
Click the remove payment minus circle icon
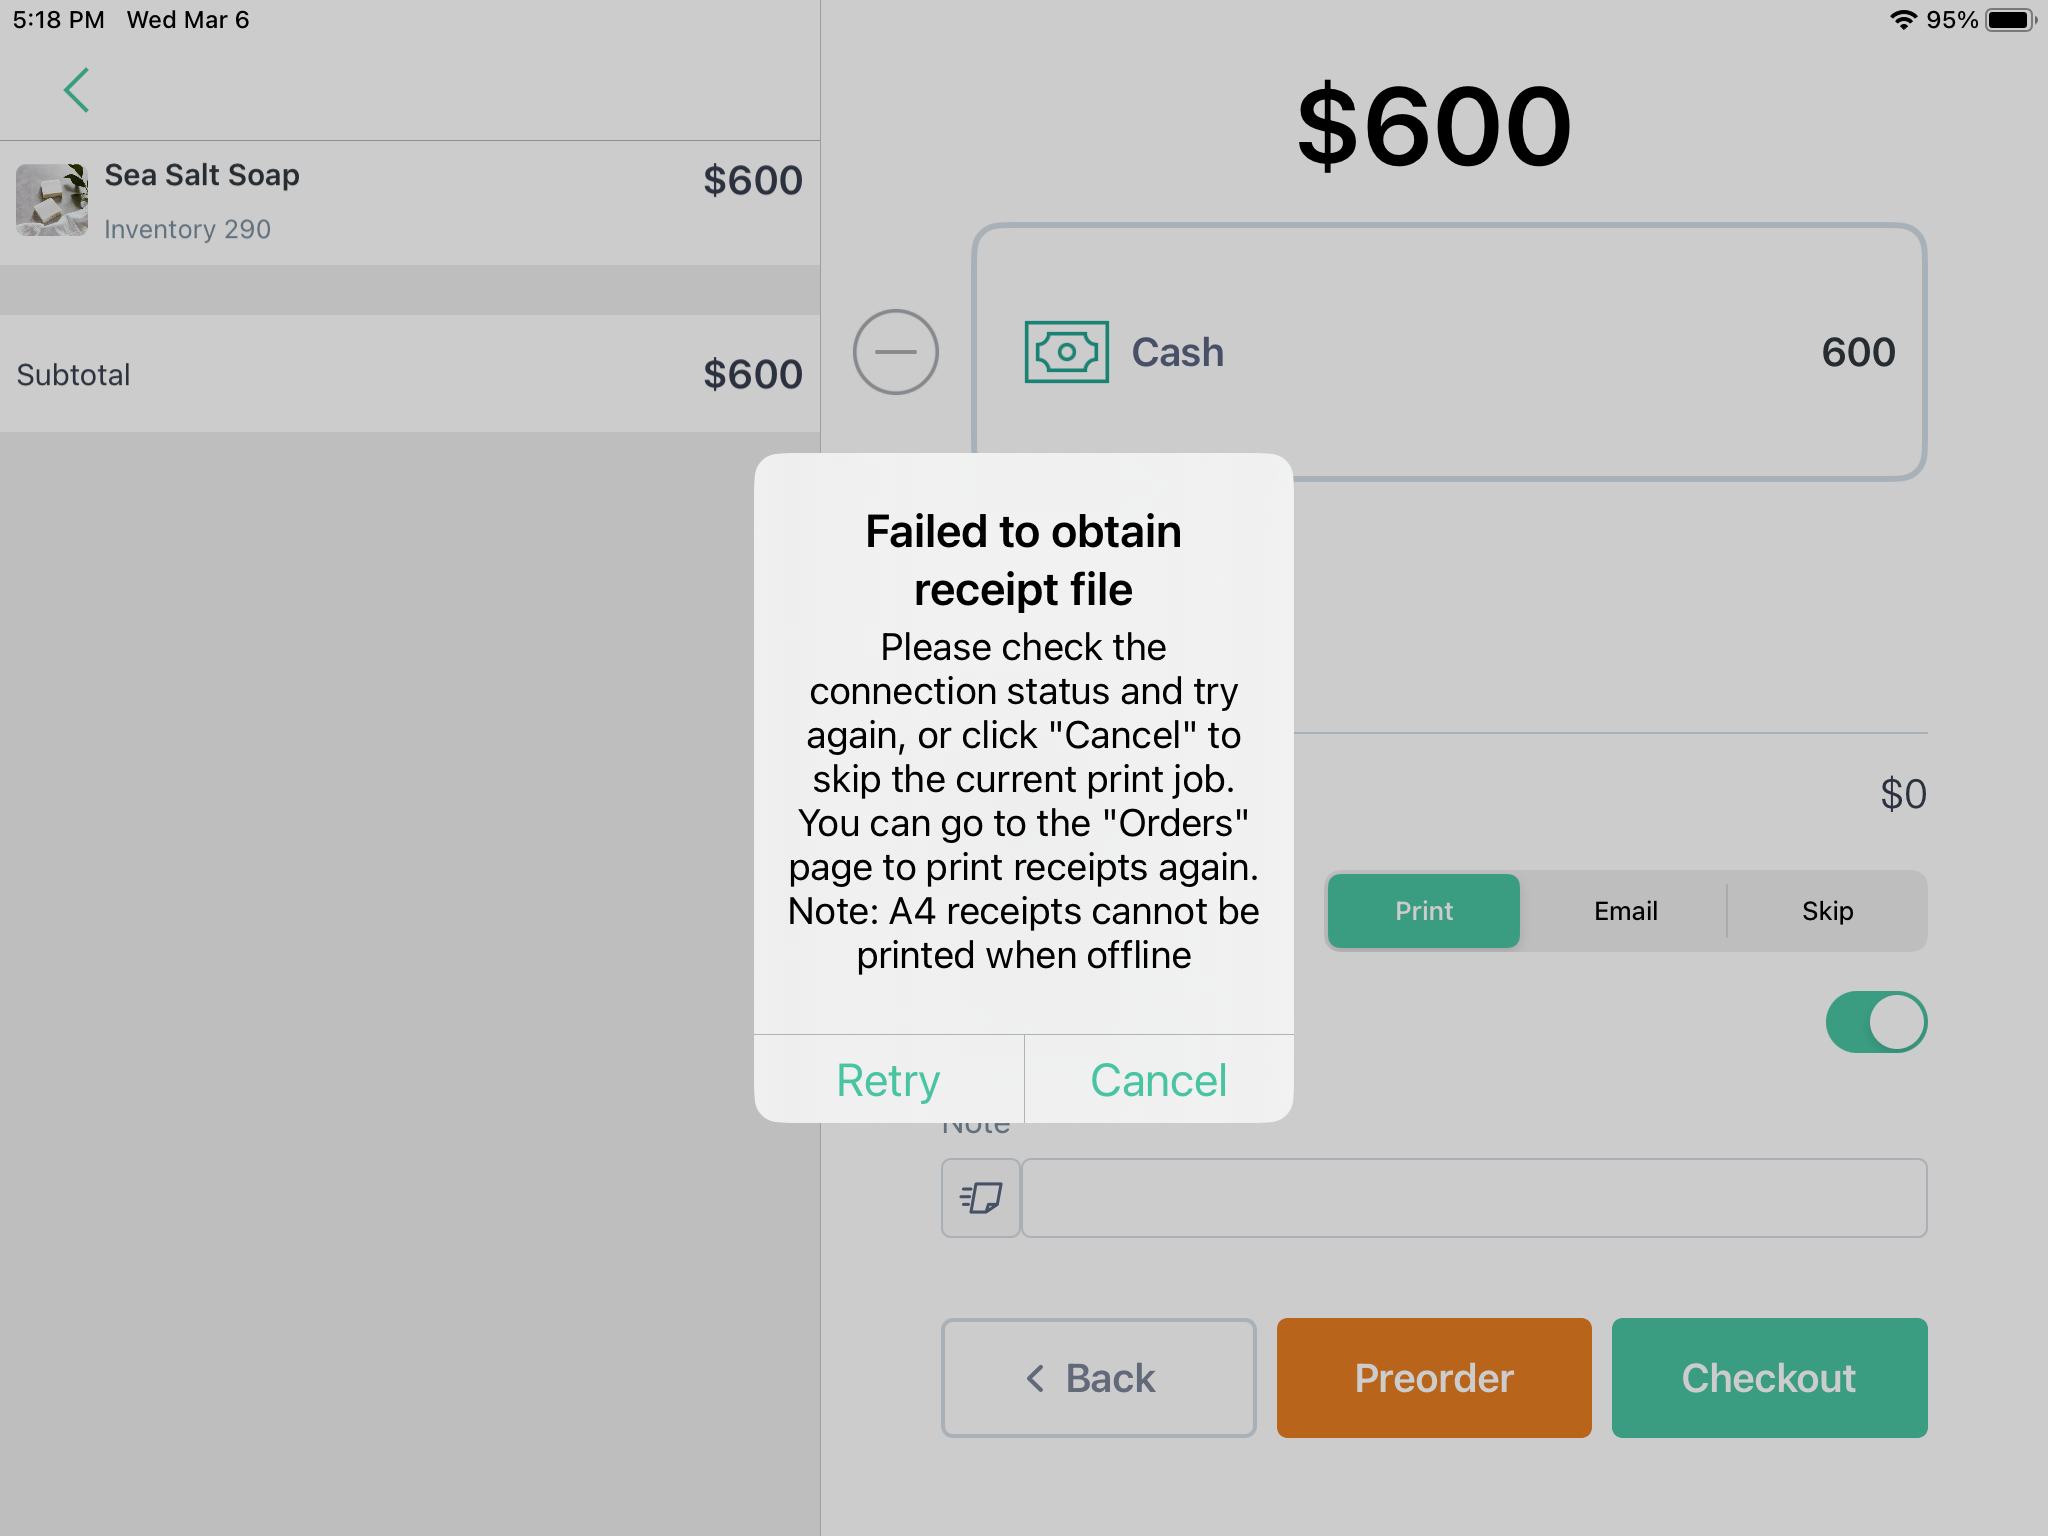895,352
